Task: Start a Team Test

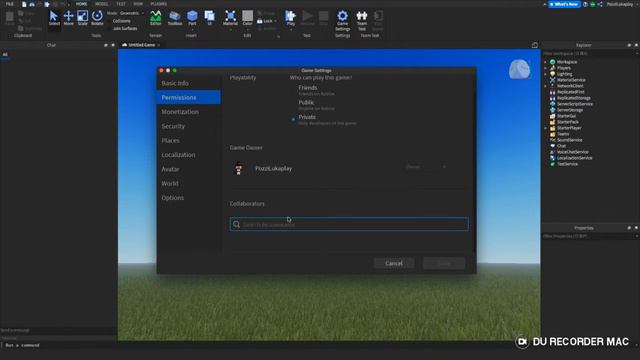Action: click(362, 20)
